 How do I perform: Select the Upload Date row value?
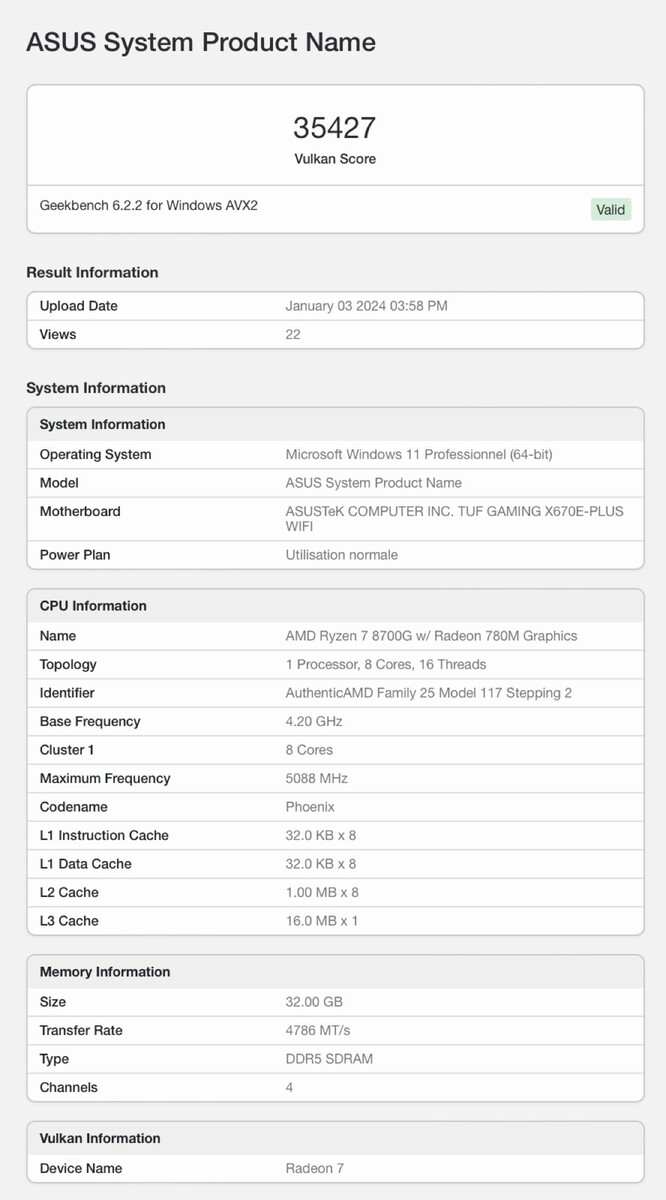pyautogui.click(x=366, y=306)
